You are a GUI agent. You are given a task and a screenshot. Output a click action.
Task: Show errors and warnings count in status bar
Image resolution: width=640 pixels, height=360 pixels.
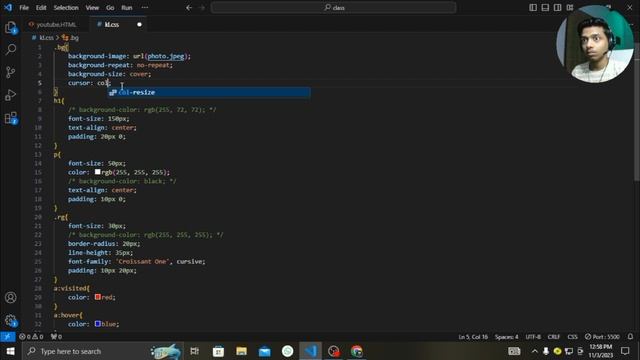pyautogui.click(x=31, y=337)
